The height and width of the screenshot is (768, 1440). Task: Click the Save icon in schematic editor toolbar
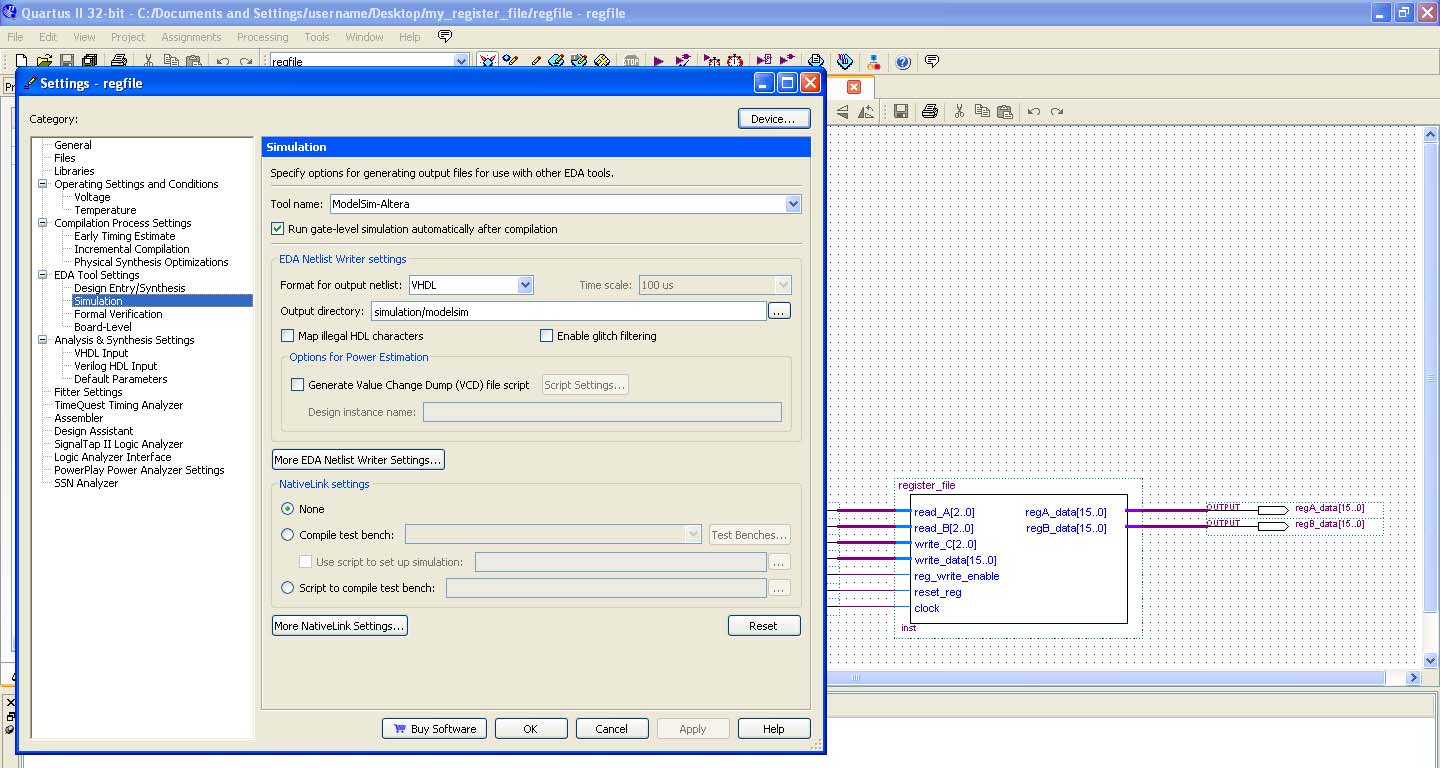(x=900, y=111)
